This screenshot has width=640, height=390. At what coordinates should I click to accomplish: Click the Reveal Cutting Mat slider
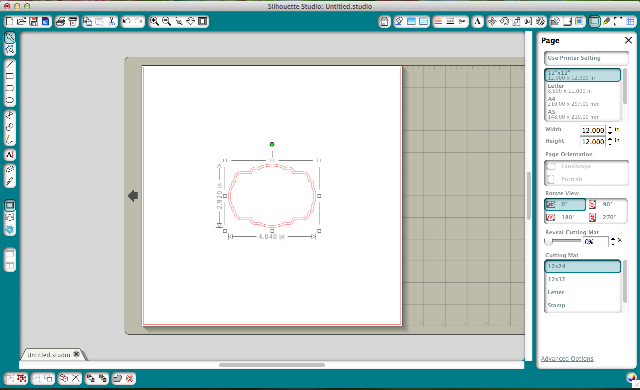click(562, 241)
